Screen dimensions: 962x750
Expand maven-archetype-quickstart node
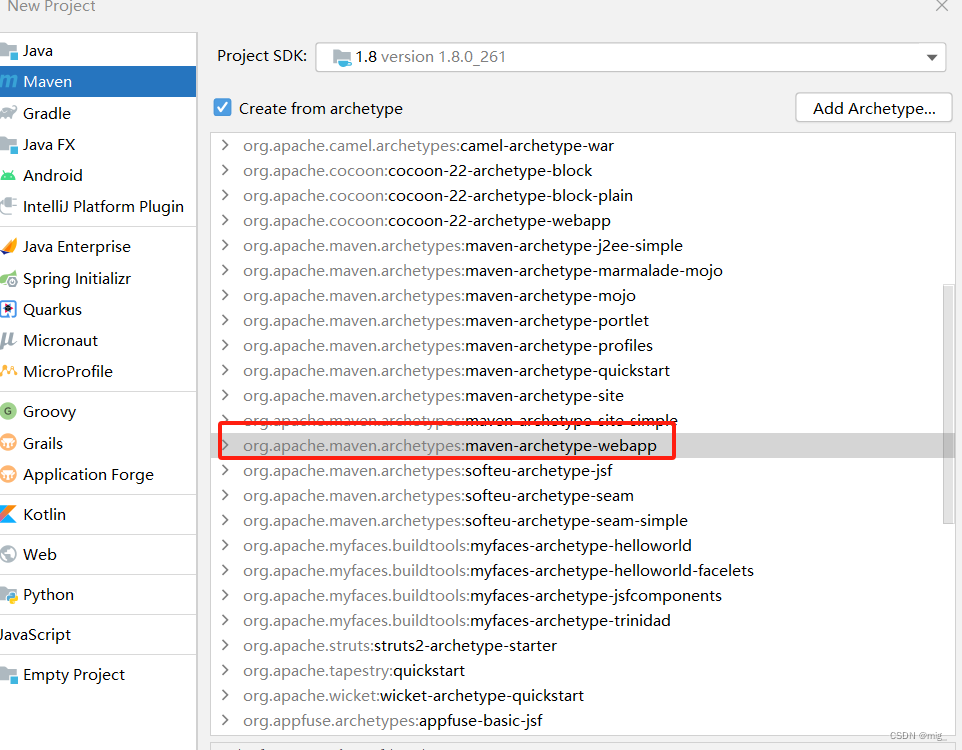point(225,370)
